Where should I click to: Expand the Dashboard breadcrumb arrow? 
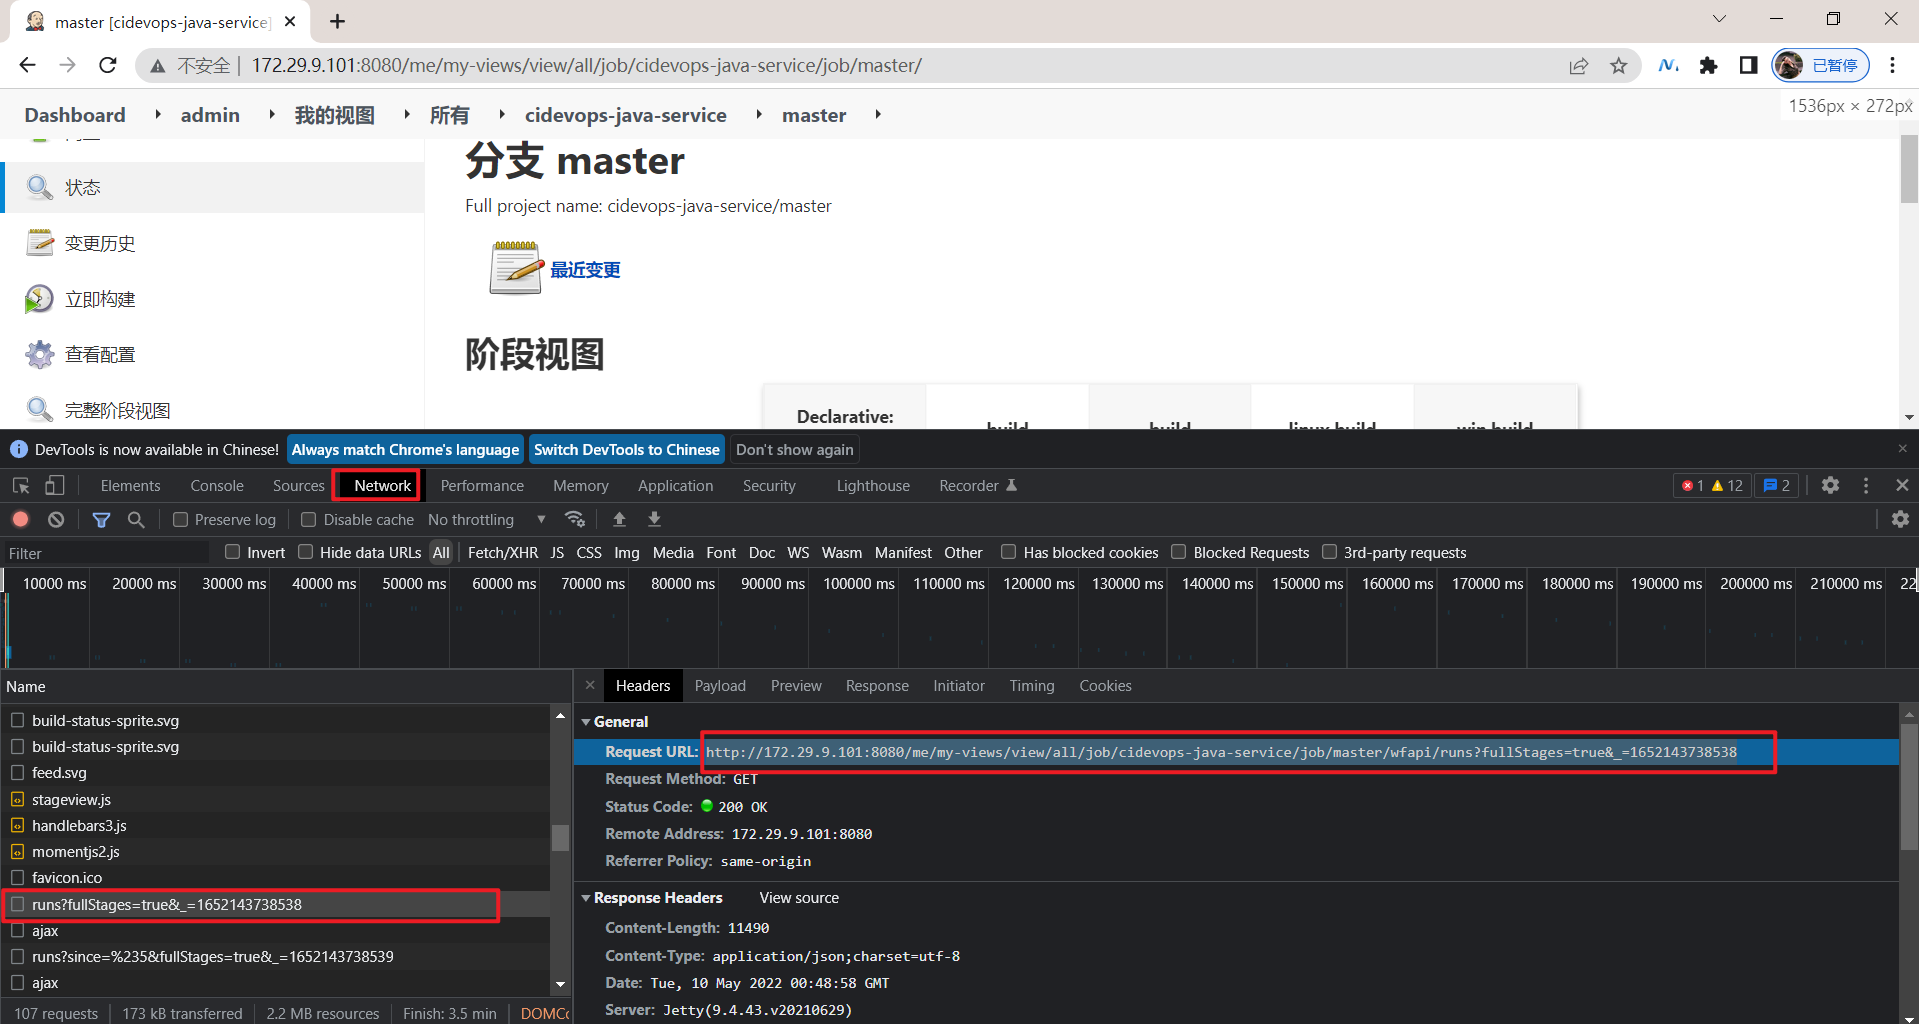[x=158, y=115]
